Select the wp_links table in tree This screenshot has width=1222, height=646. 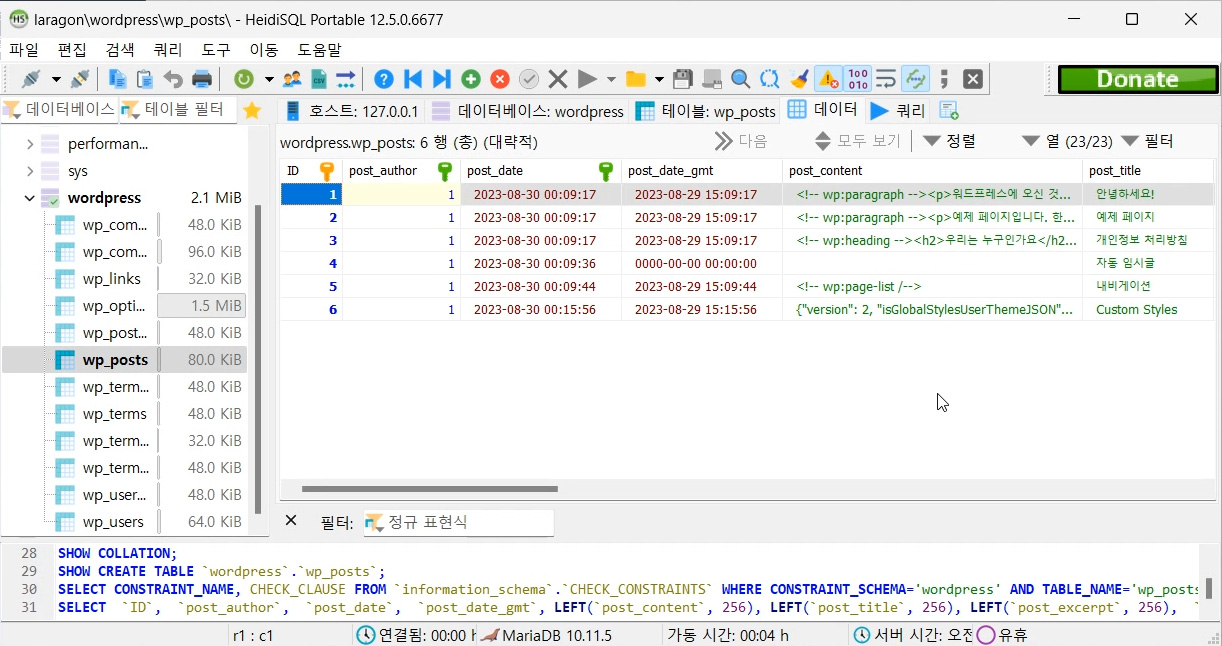[111, 279]
